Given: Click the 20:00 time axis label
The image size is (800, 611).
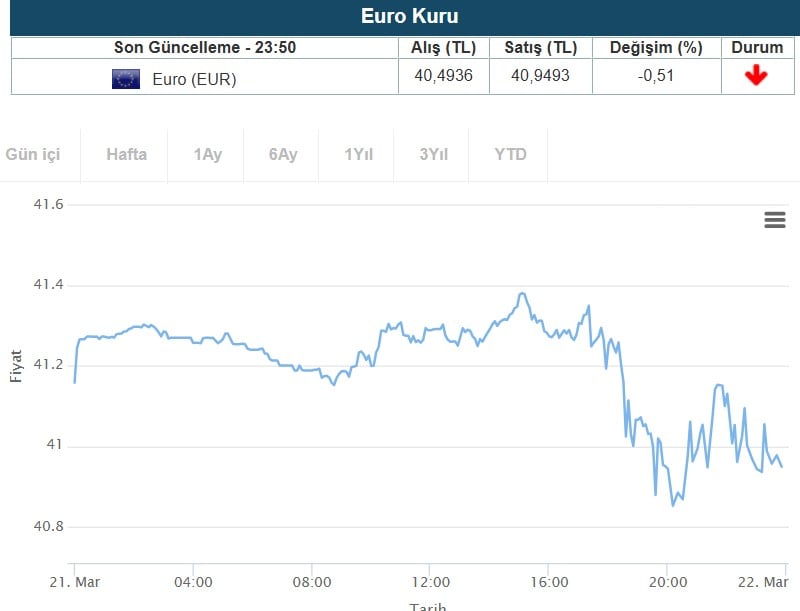Looking at the screenshot, I should (667, 582).
